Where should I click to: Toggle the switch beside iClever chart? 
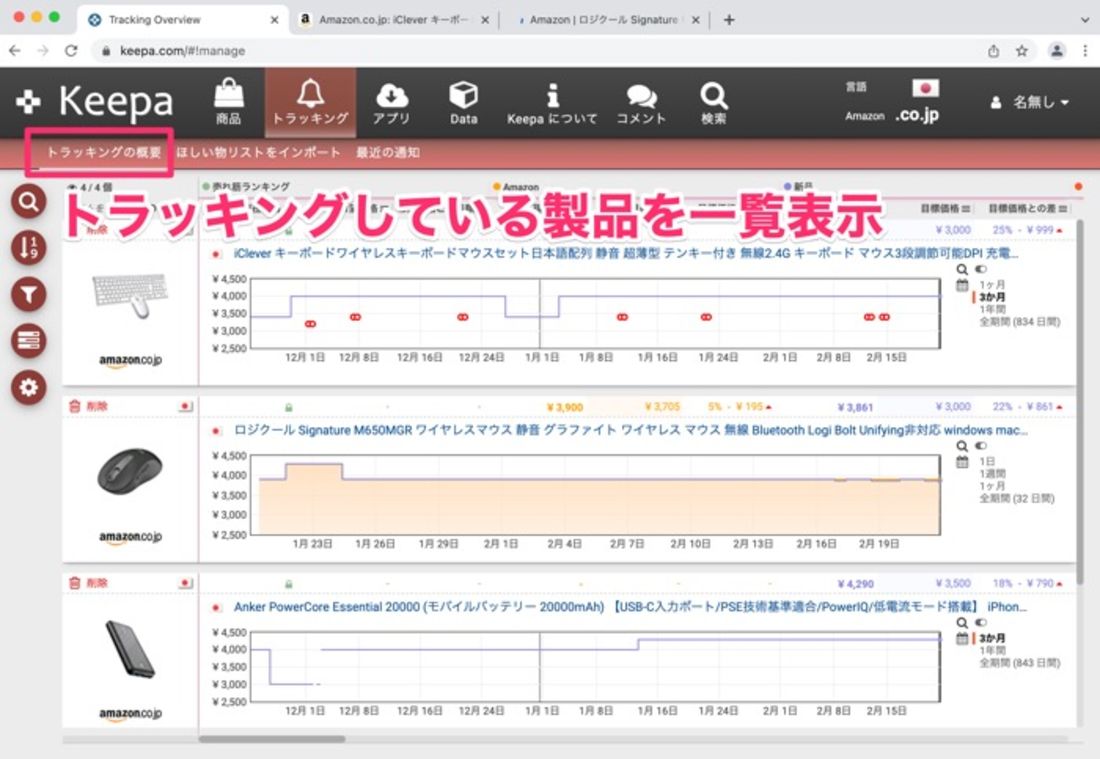click(981, 269)
